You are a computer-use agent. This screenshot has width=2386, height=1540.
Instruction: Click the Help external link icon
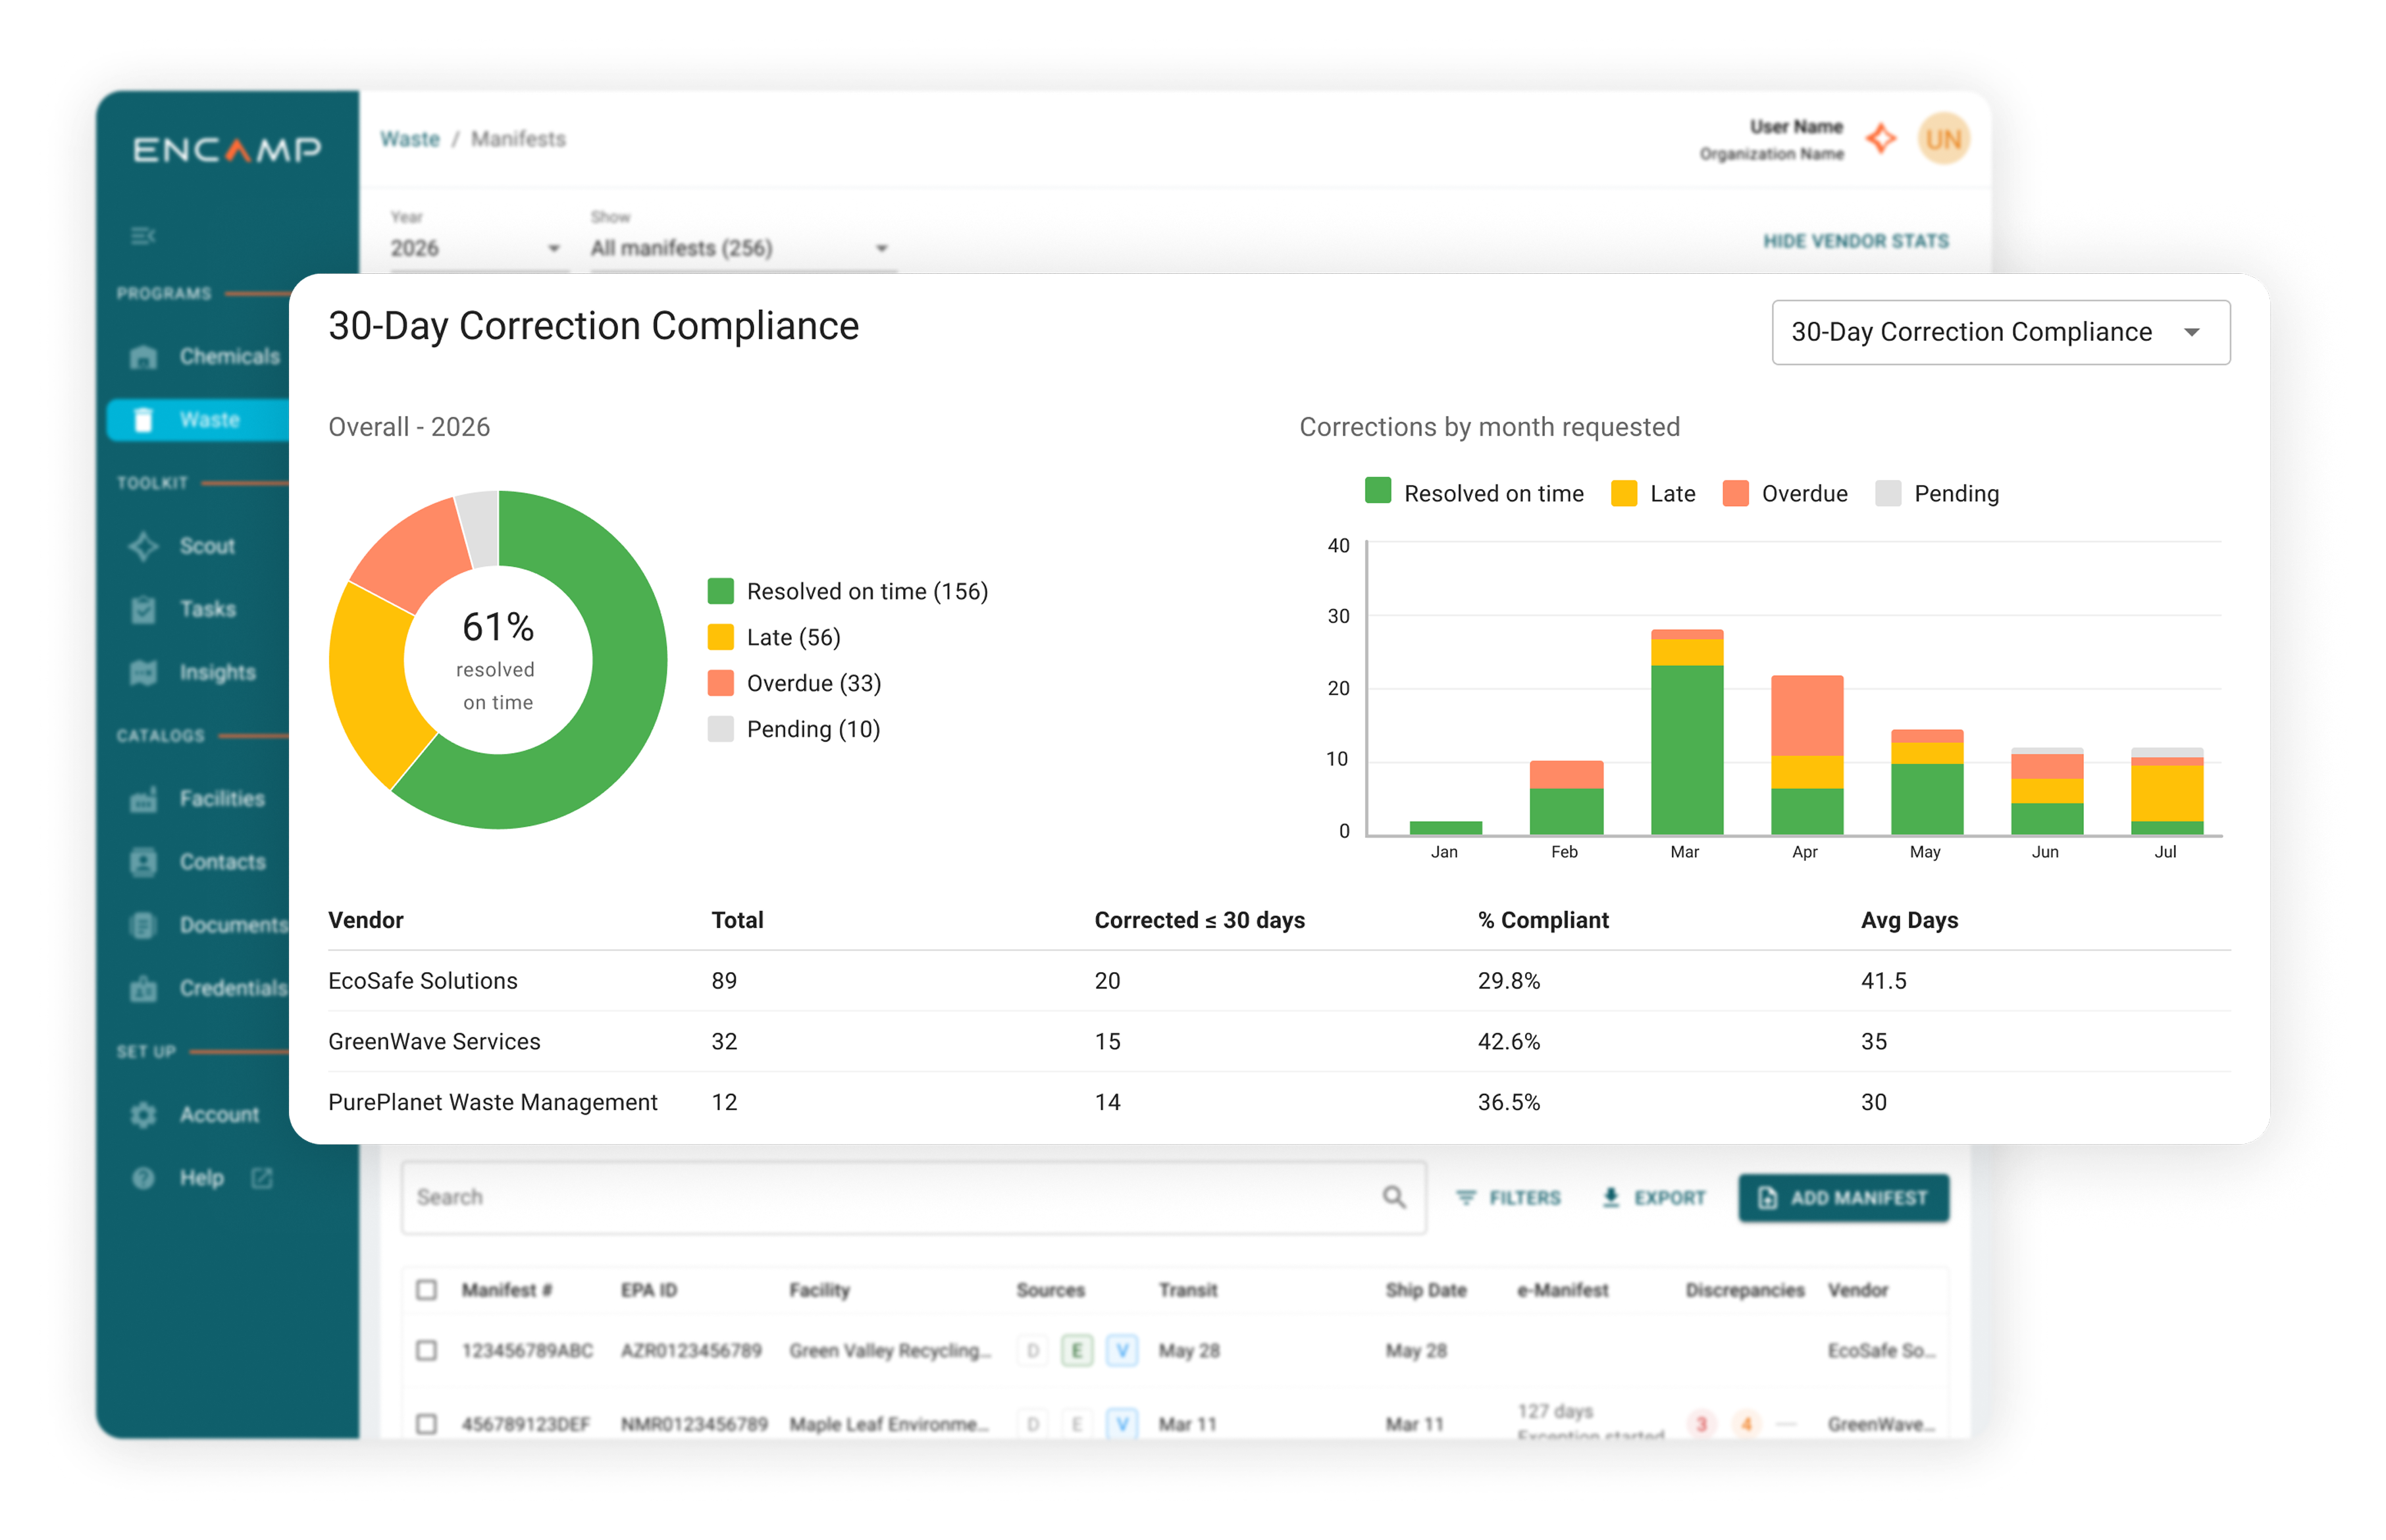[x=262, y=1178]
